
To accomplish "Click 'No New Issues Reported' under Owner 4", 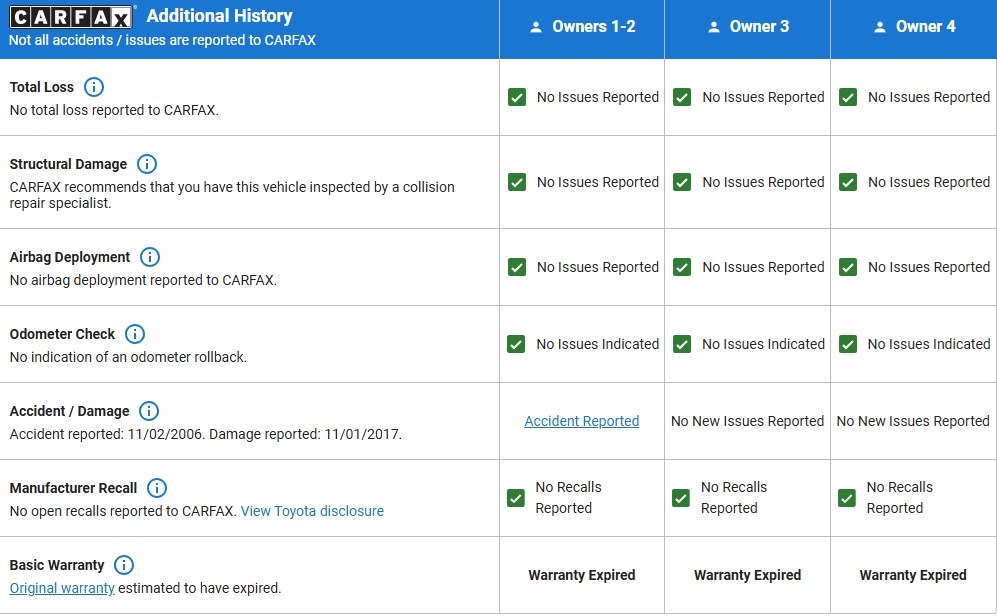I will pos(913,421).
